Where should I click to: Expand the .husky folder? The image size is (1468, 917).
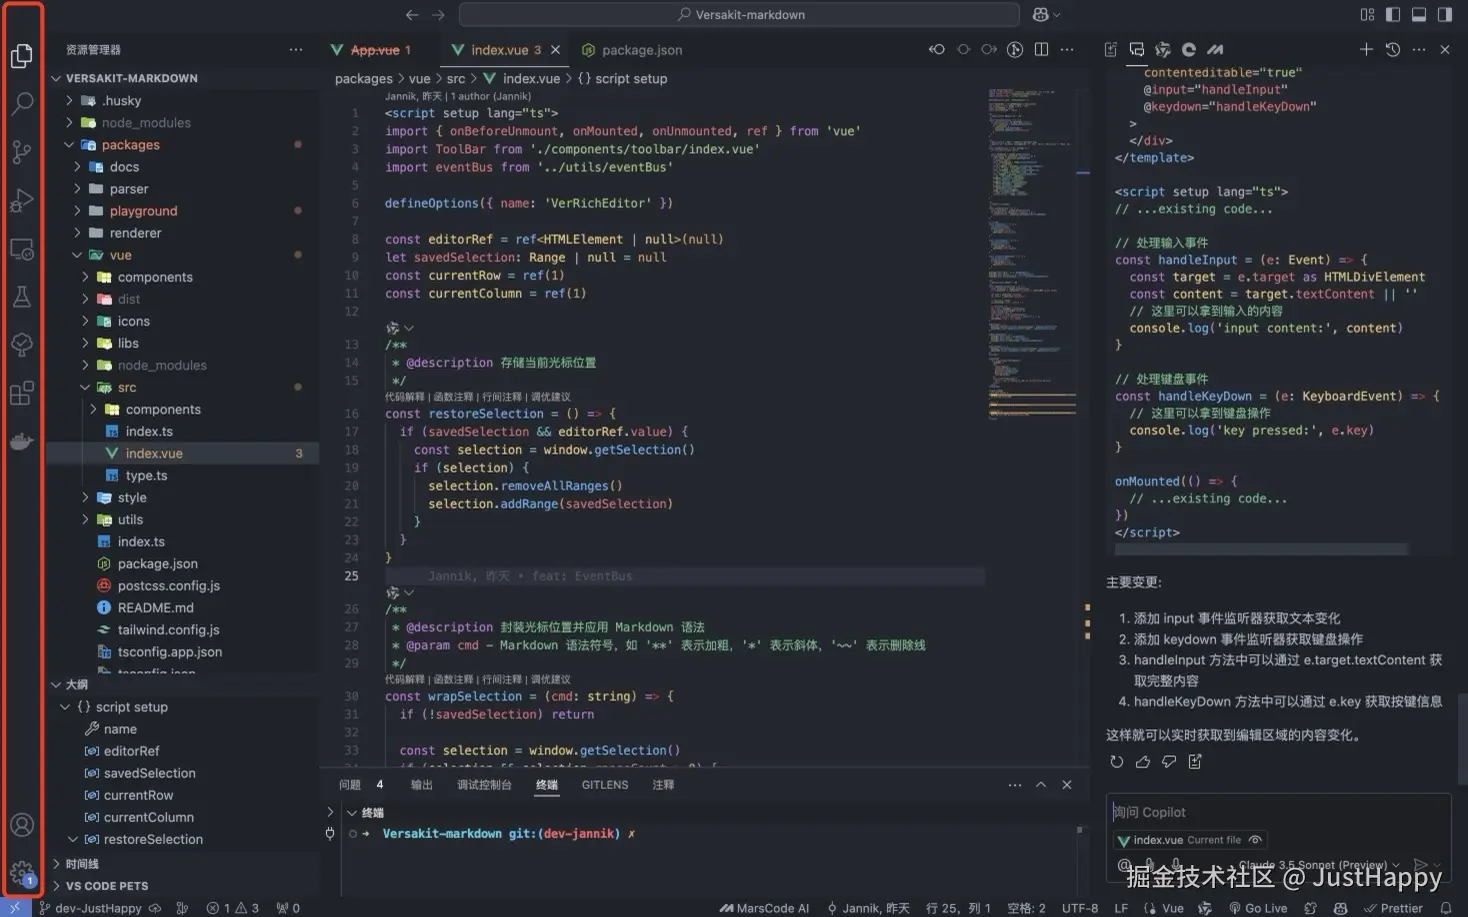(182, 101)
